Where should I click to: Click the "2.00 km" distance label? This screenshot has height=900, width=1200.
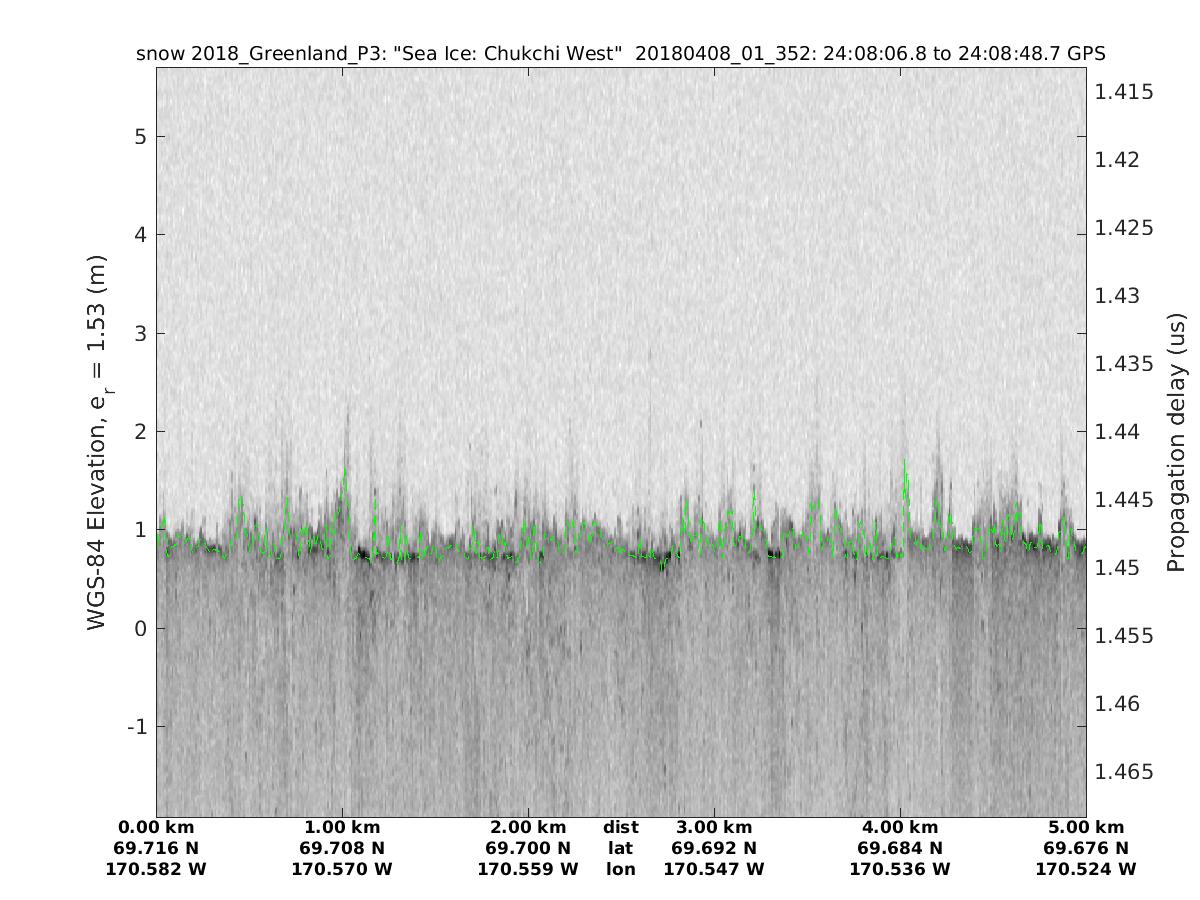[528, 827]
